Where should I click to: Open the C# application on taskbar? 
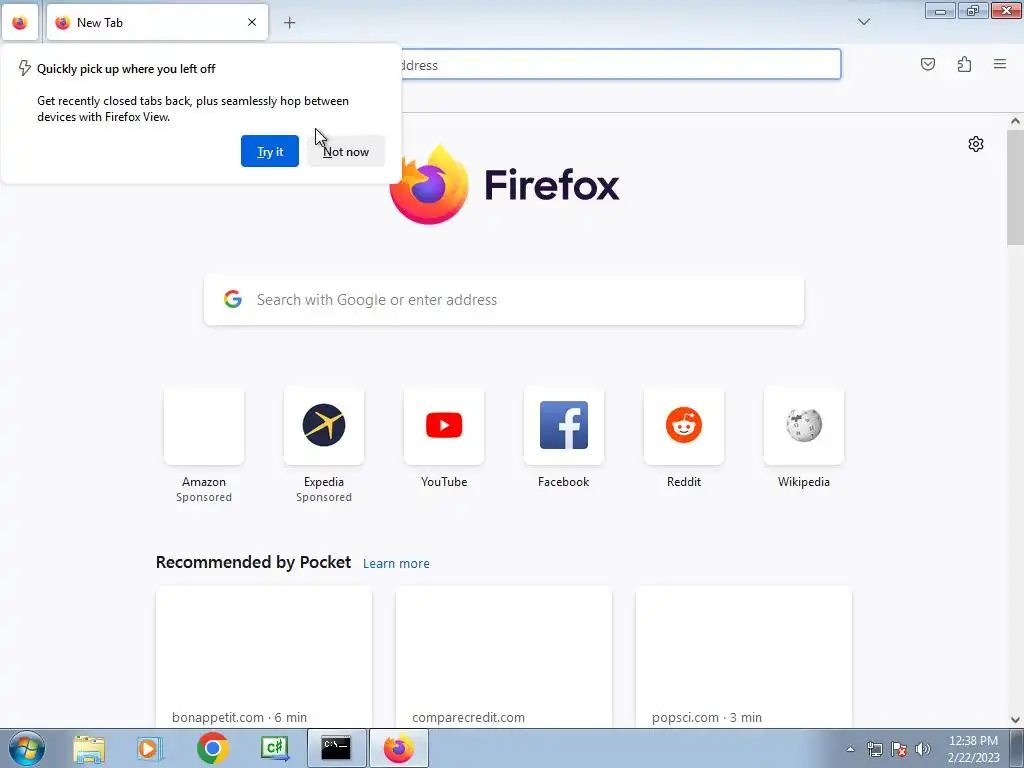(274, 748)
